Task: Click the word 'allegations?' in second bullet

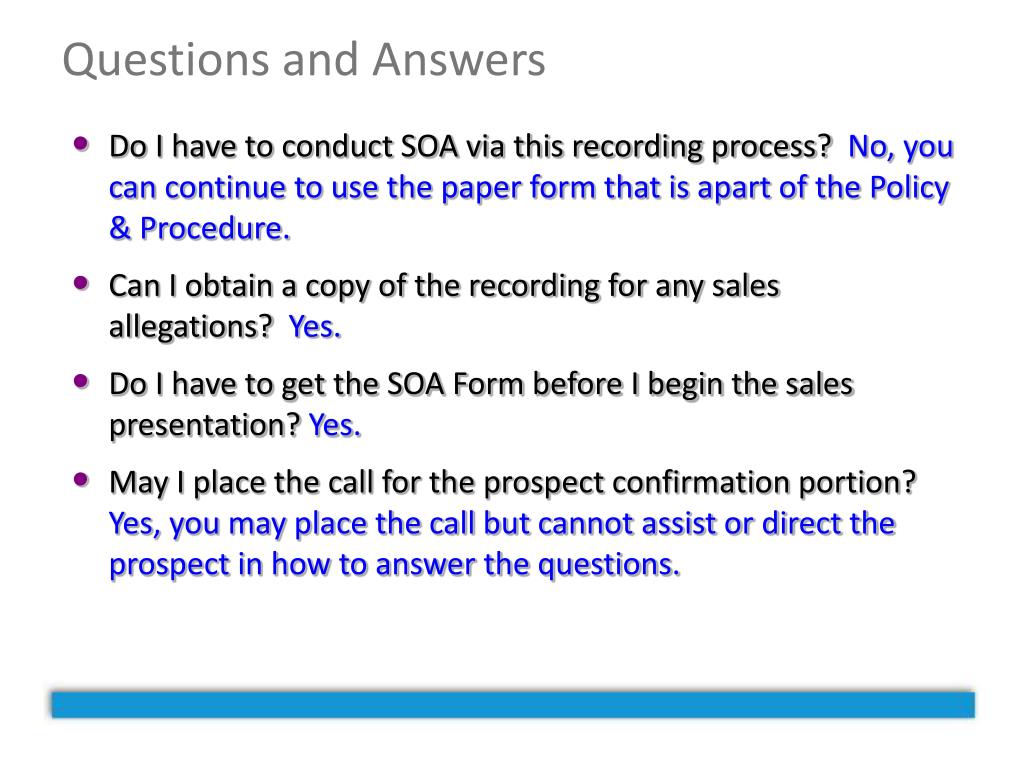Action: (191, 327)
